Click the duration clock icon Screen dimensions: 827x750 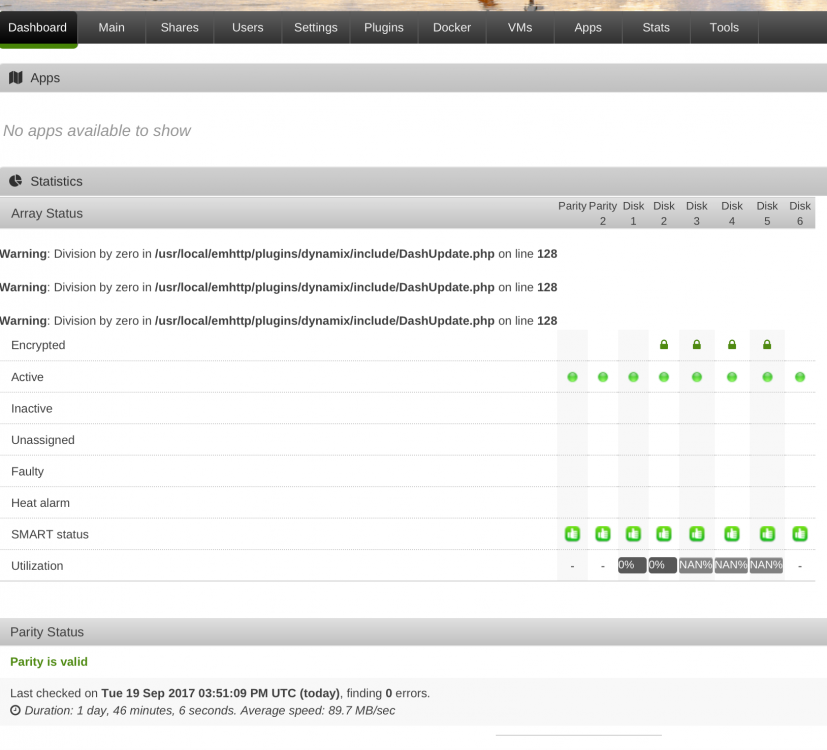click(x=15, y=710)
